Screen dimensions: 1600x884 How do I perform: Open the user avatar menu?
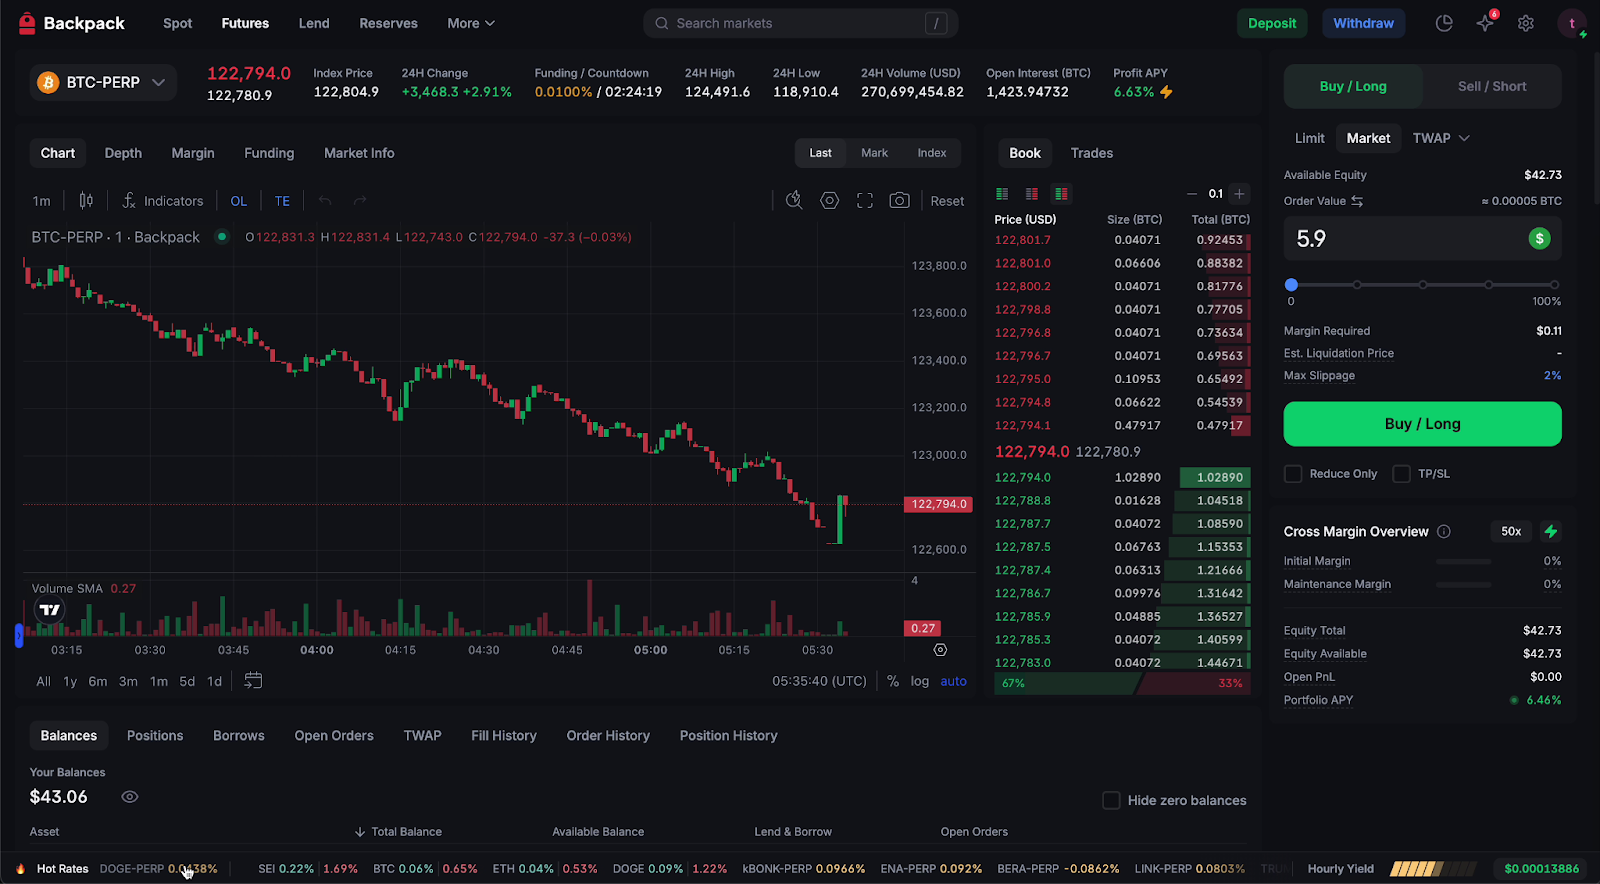click(1572, 23)
